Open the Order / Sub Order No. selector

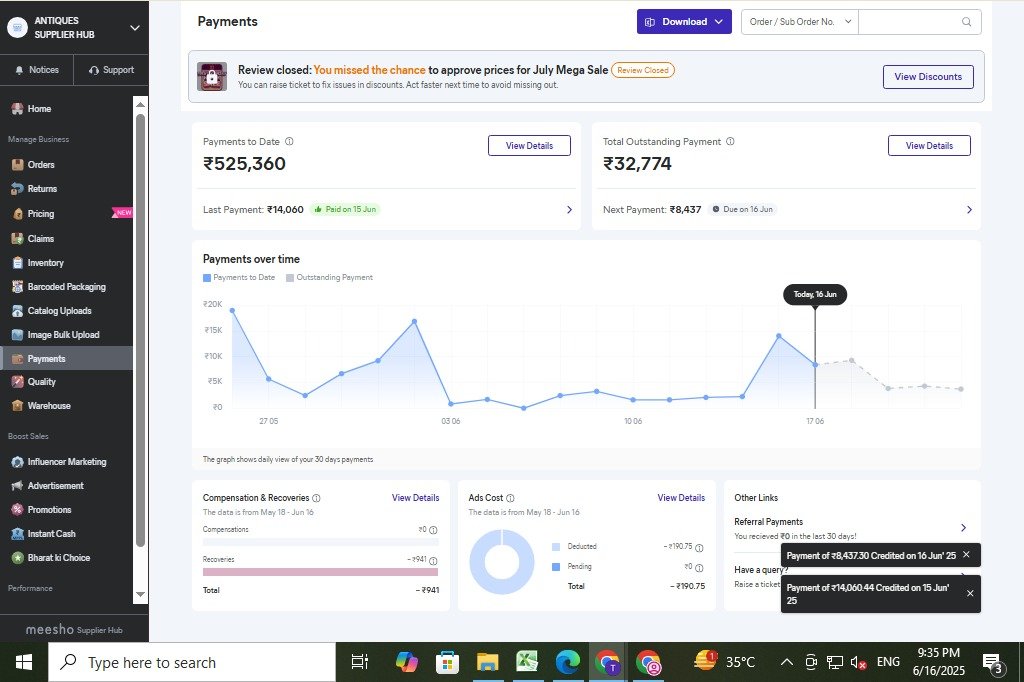coord(798,22)
